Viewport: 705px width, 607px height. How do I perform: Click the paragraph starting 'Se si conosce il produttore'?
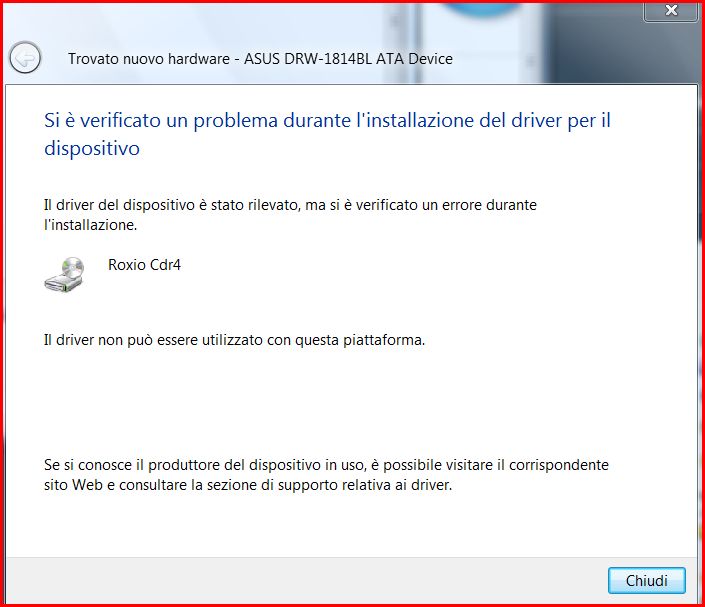click(326, 475)
